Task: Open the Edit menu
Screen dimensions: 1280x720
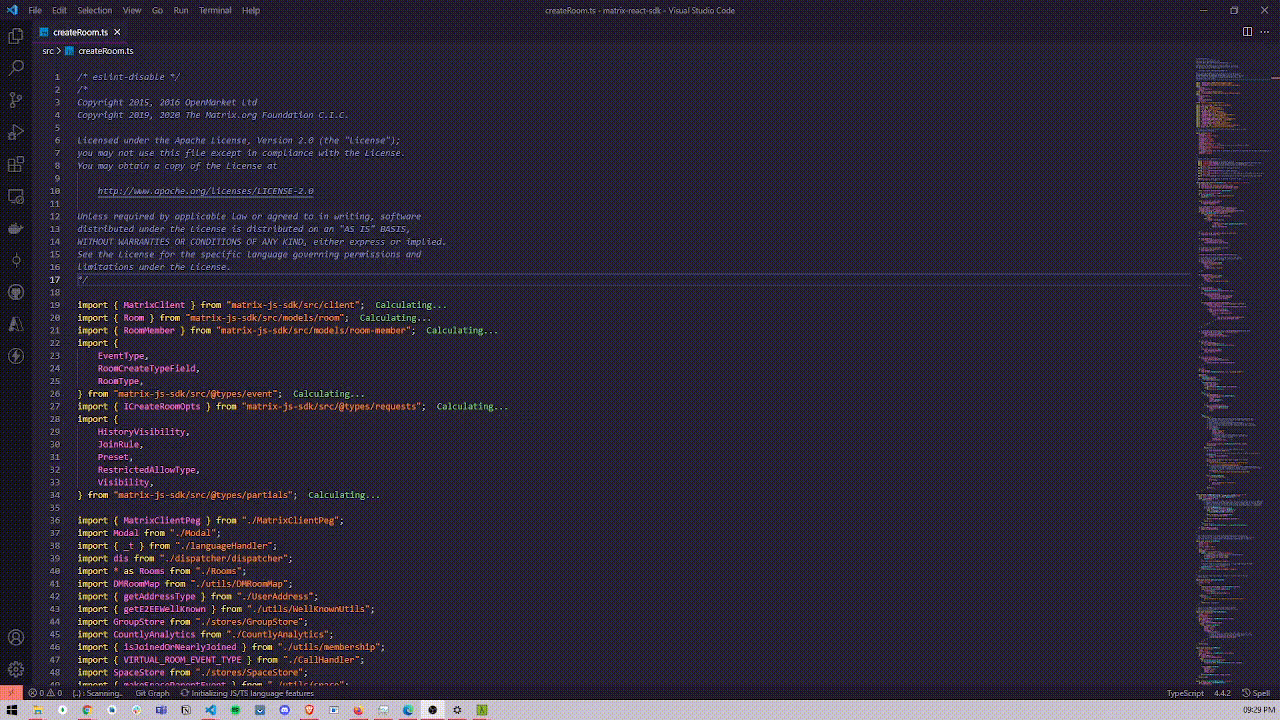Action: pyautogui.click(x=59, y=10)
